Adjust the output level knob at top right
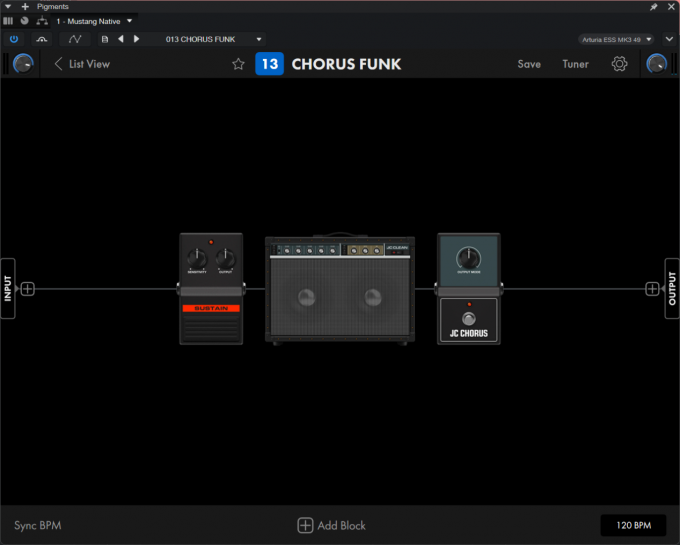 pos(657,64)
